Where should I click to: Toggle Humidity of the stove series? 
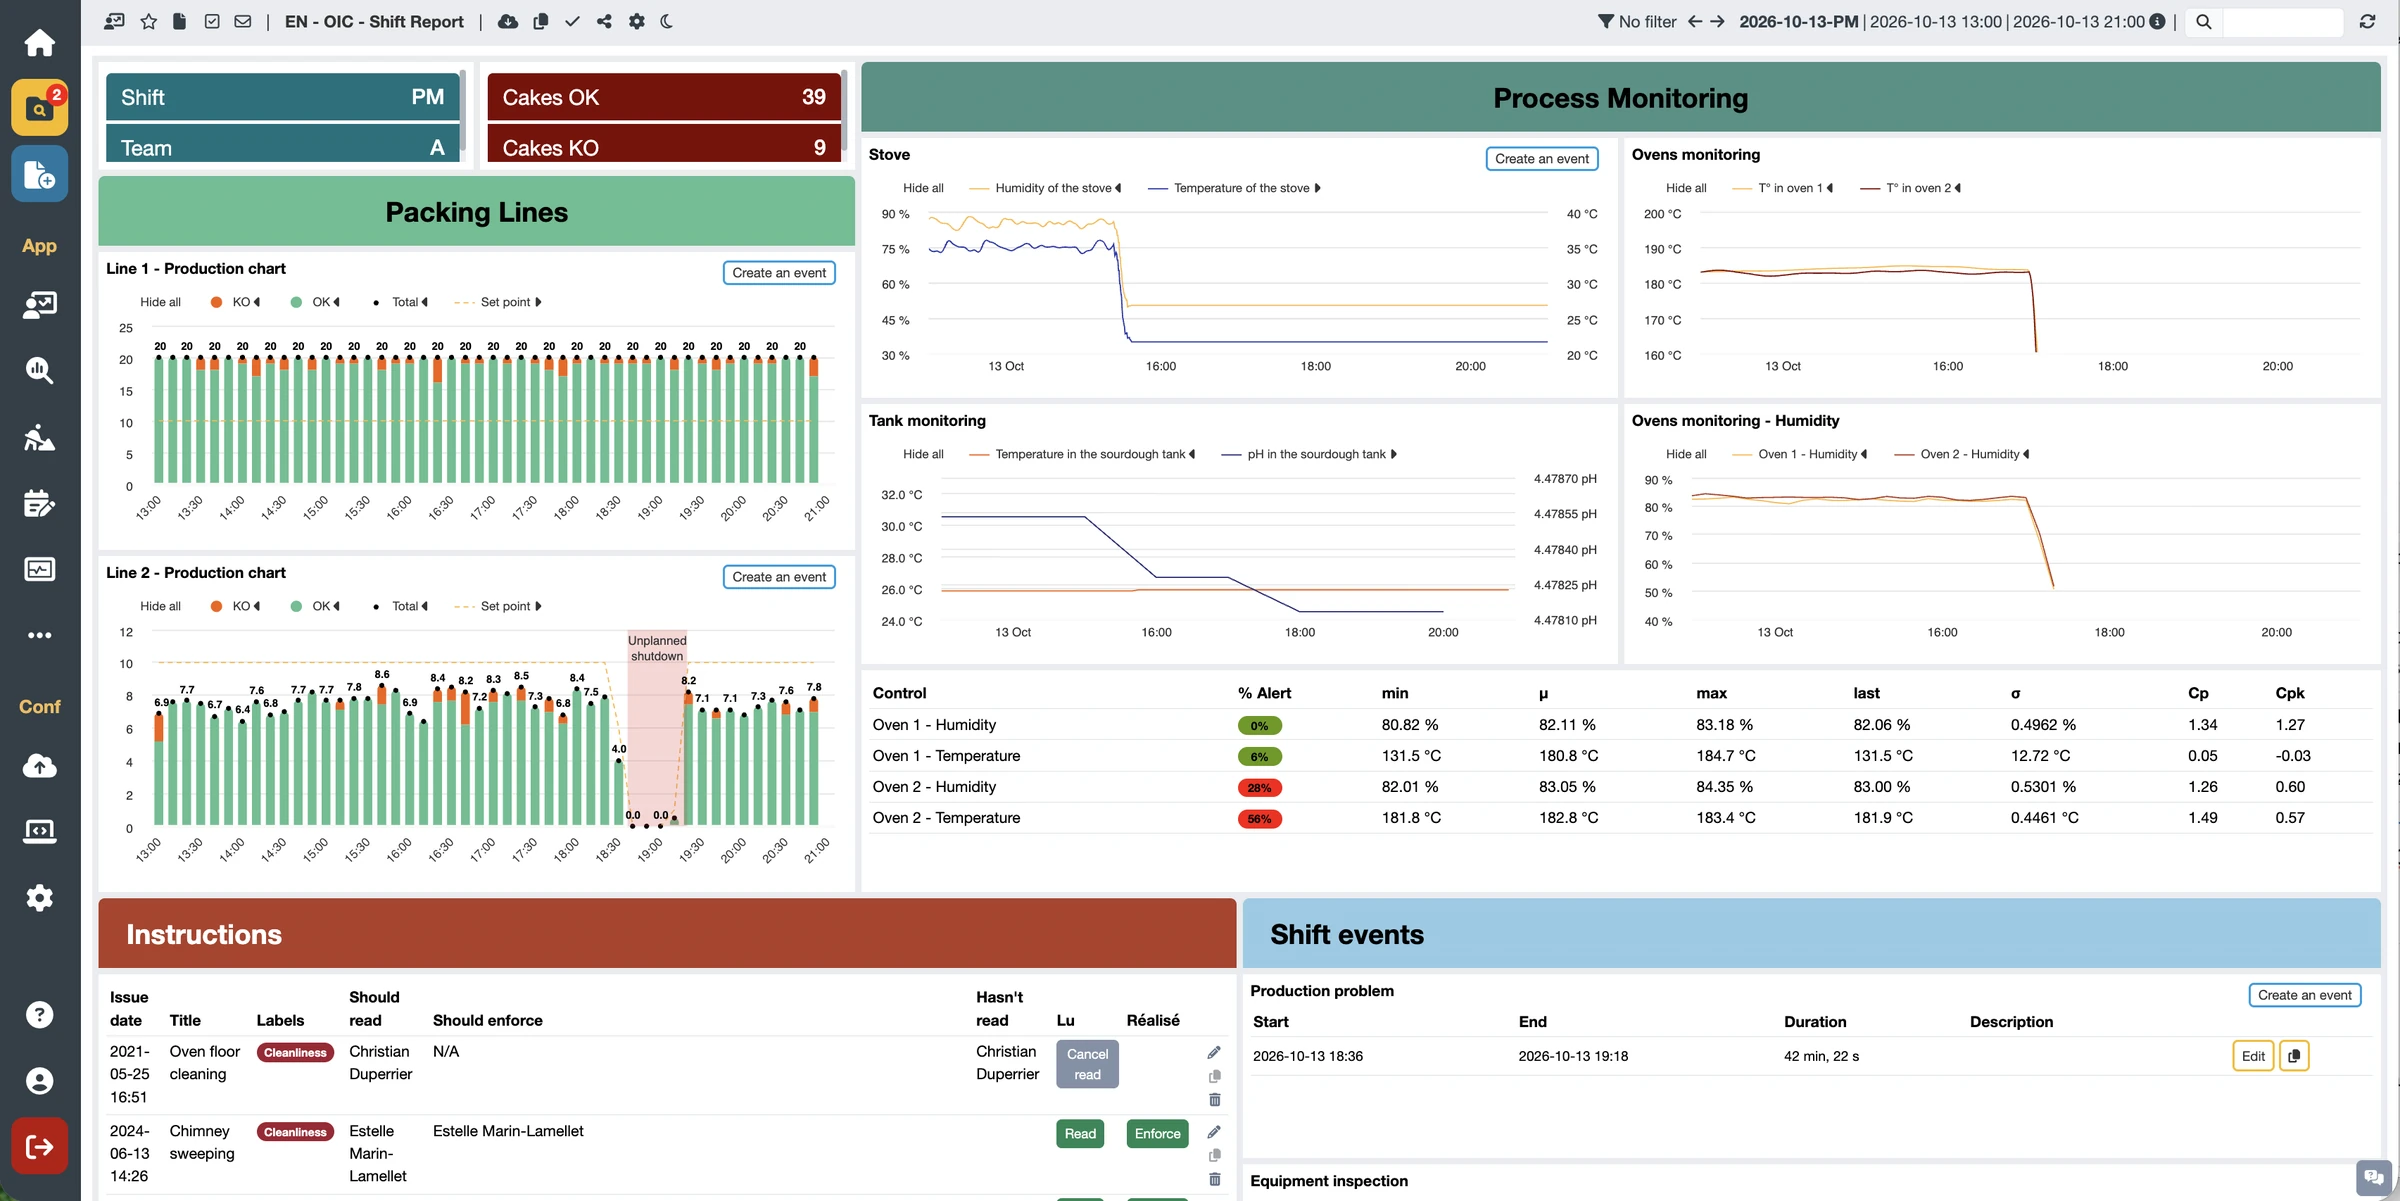[x=1045, y=188]
